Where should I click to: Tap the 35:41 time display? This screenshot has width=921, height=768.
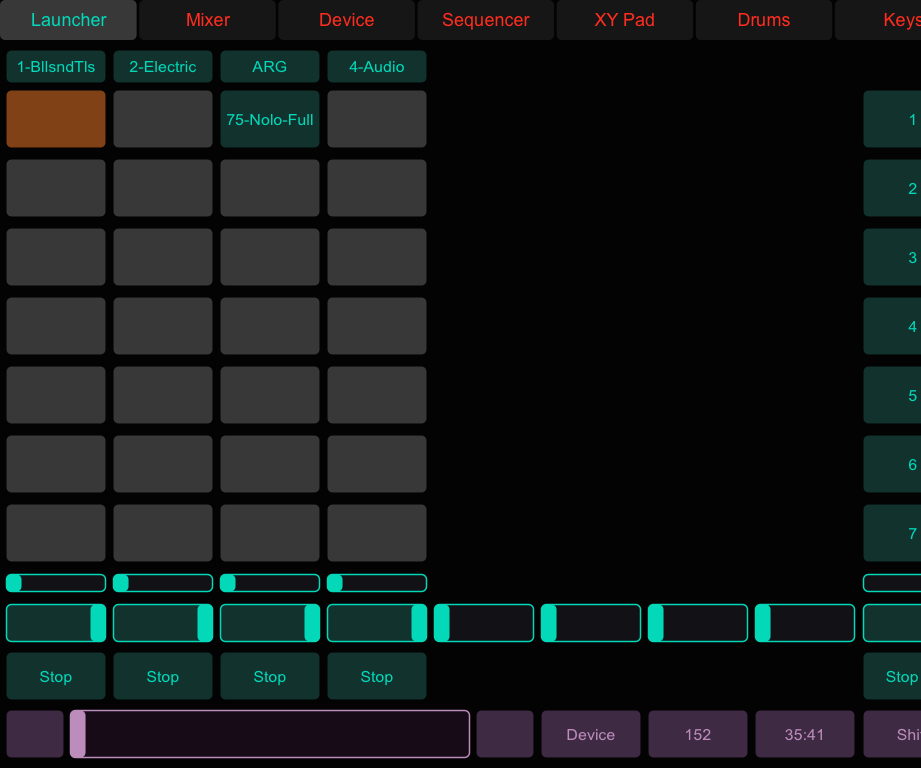pyautogui.click(x=804, y=733)
